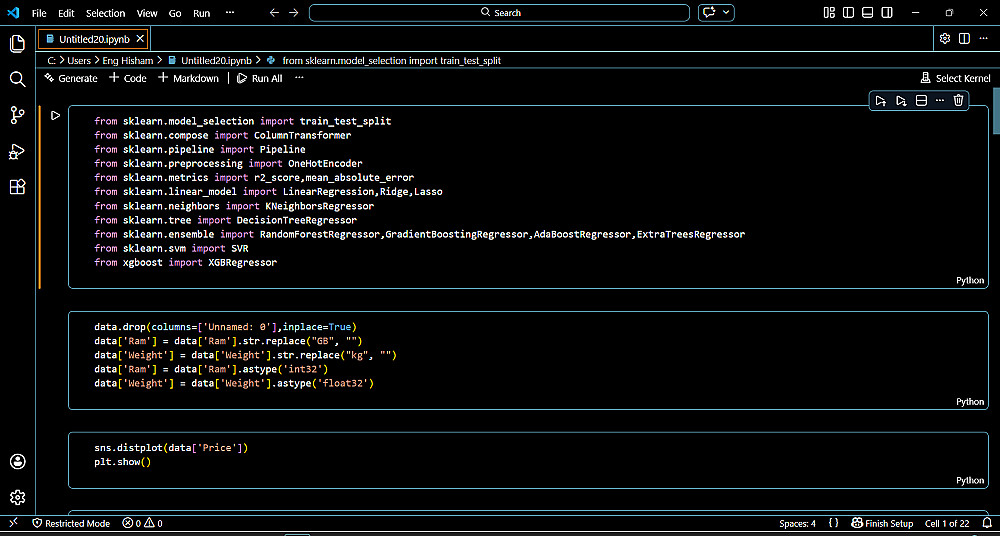Click Restricted Mode in status bar
1000x536 pixels.
coord(71,523)
